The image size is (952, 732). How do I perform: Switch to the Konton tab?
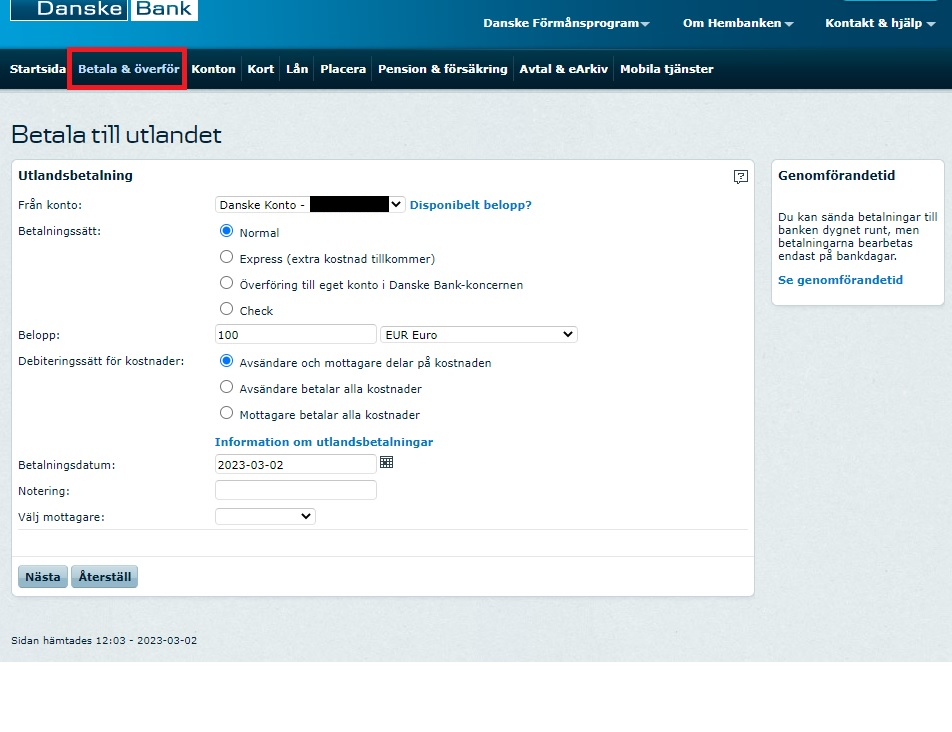213,69
